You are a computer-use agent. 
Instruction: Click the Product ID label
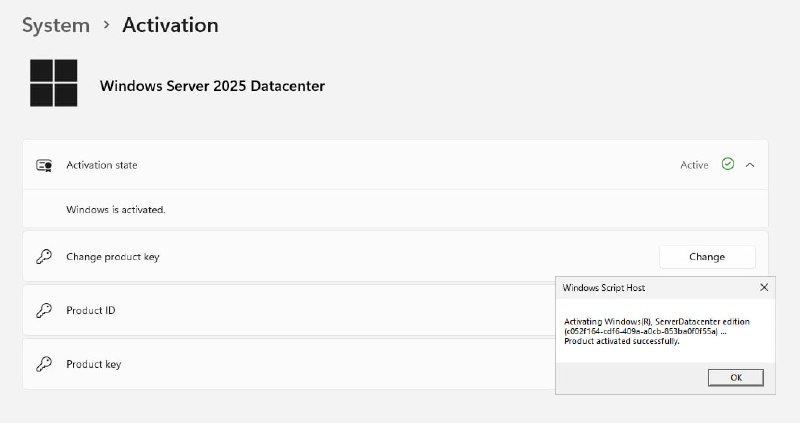click(90, 311)
